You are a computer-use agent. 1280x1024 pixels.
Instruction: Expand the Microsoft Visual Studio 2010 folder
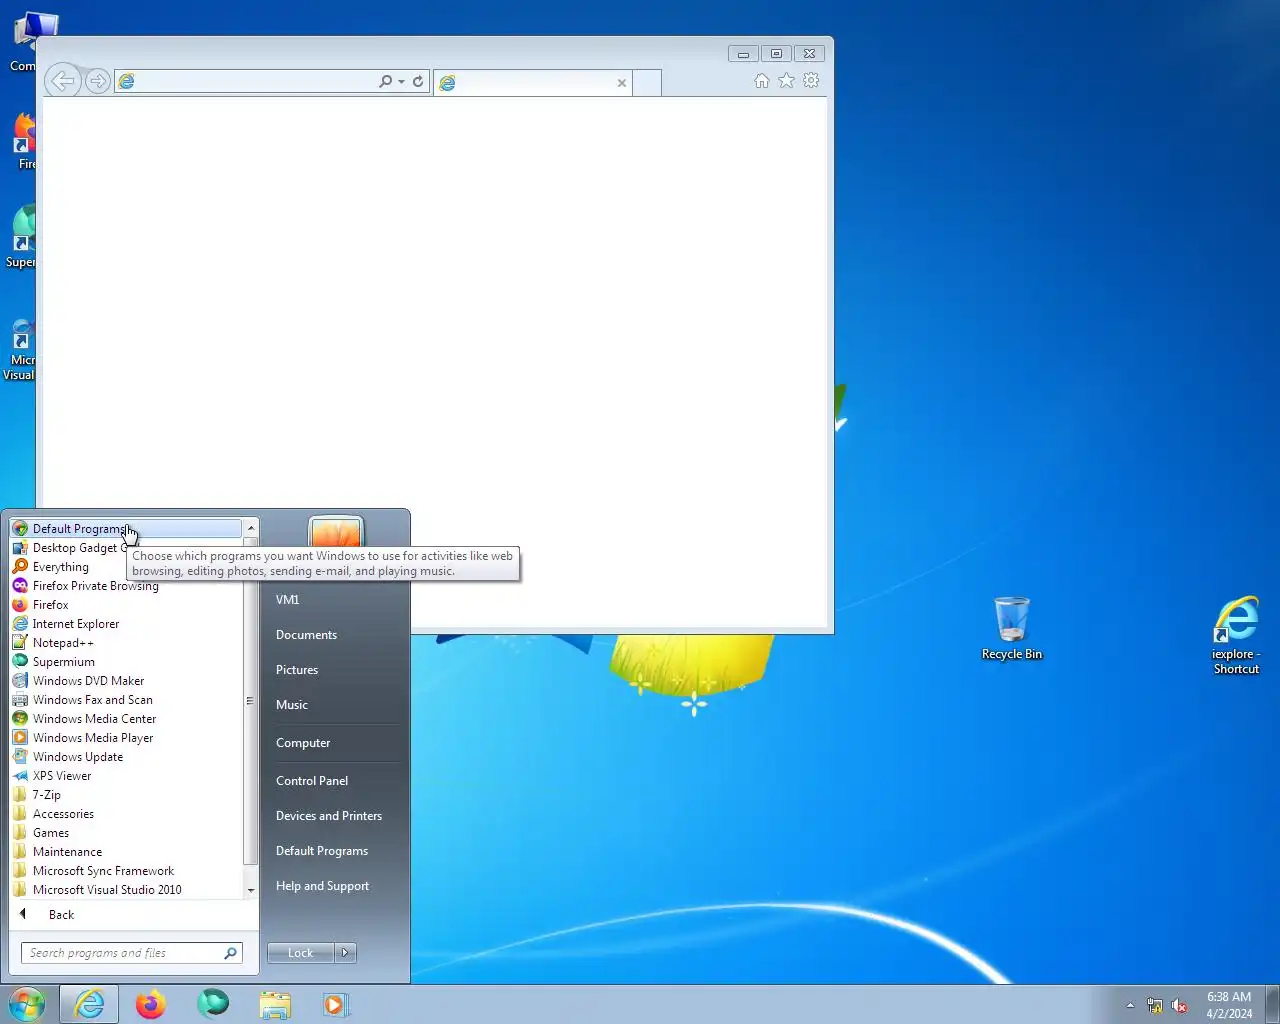pyautogui.click(x=125, y=890)
